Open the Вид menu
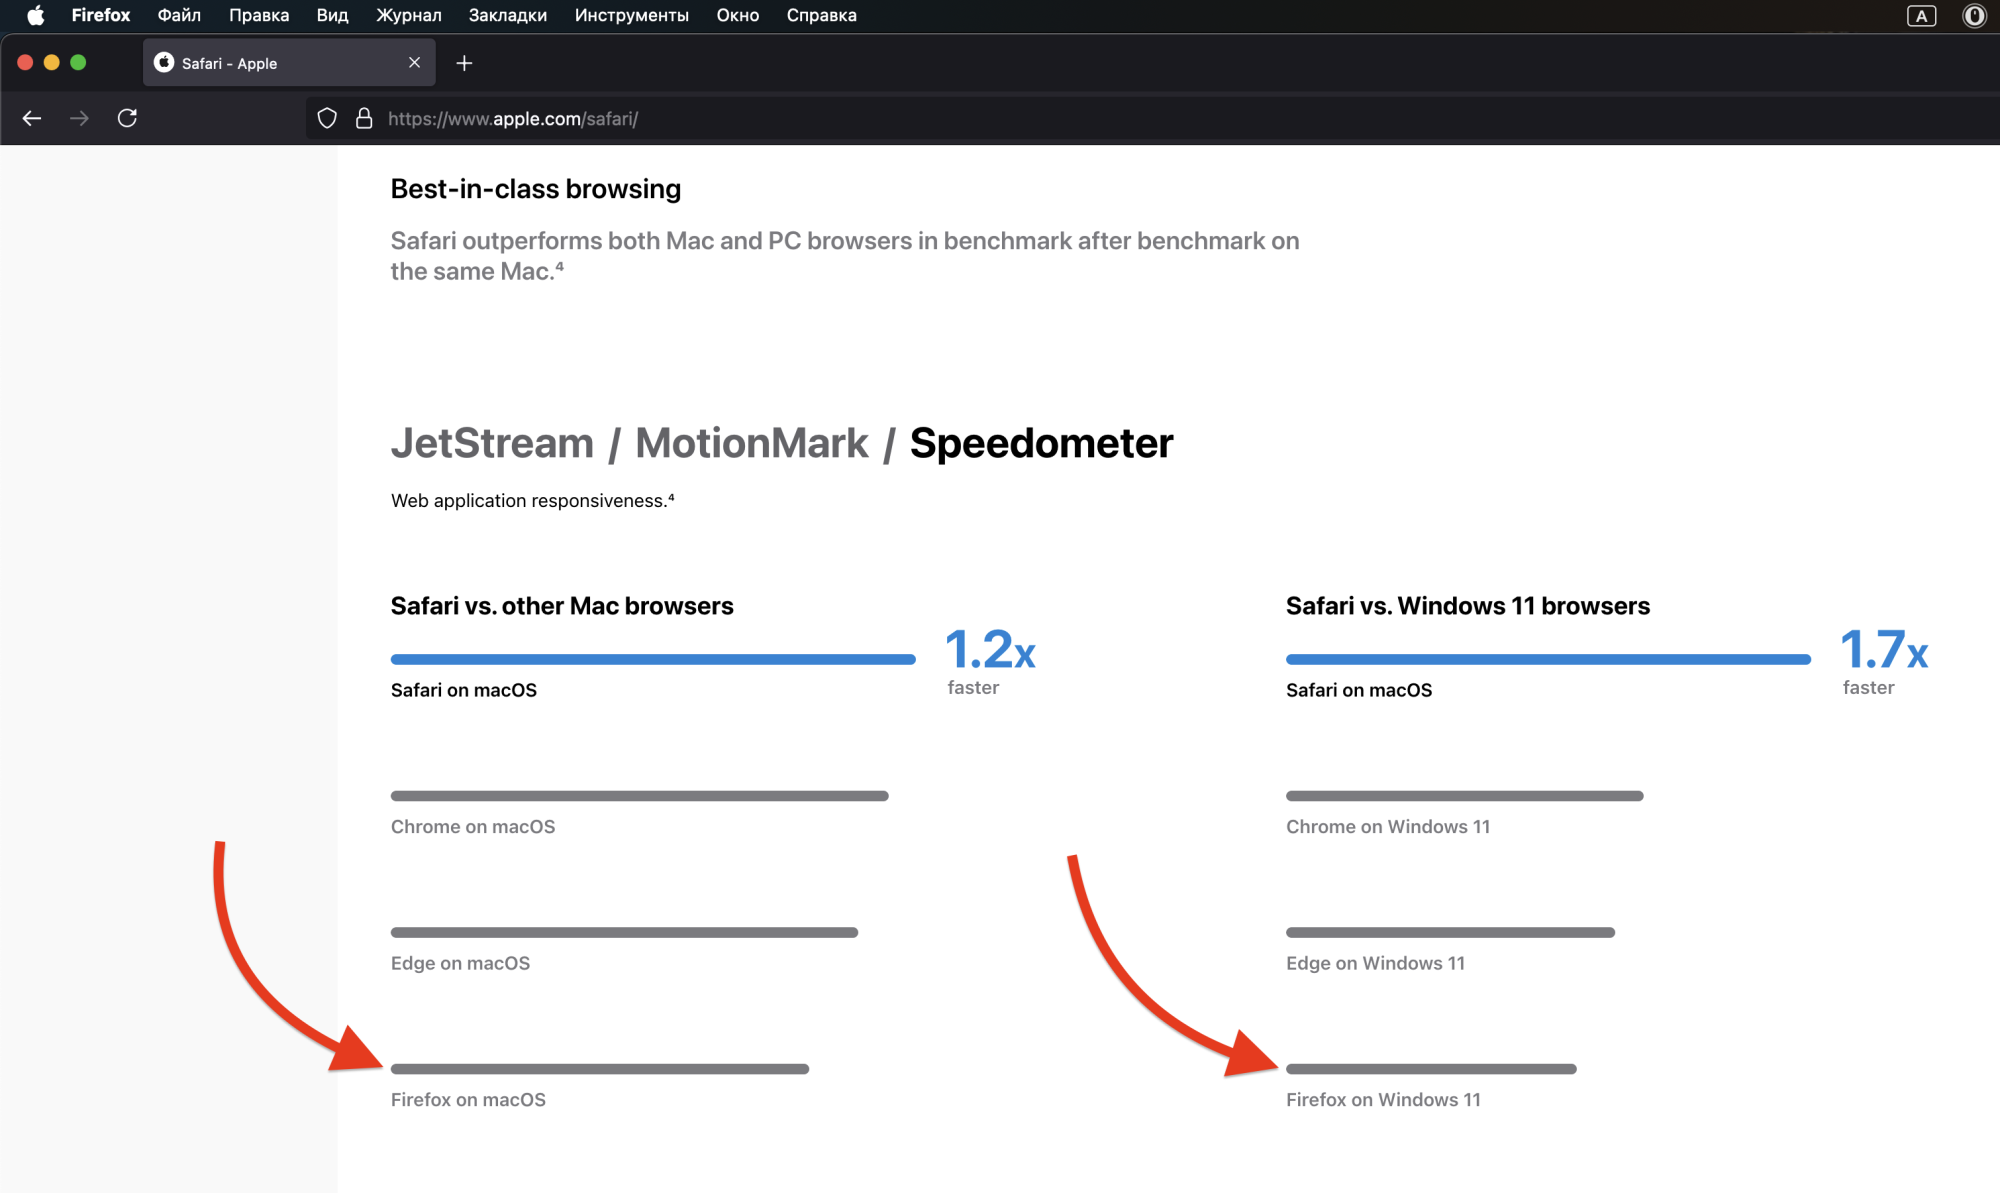The height and width of the screenshot is (1193, 2000). (332, 15)
